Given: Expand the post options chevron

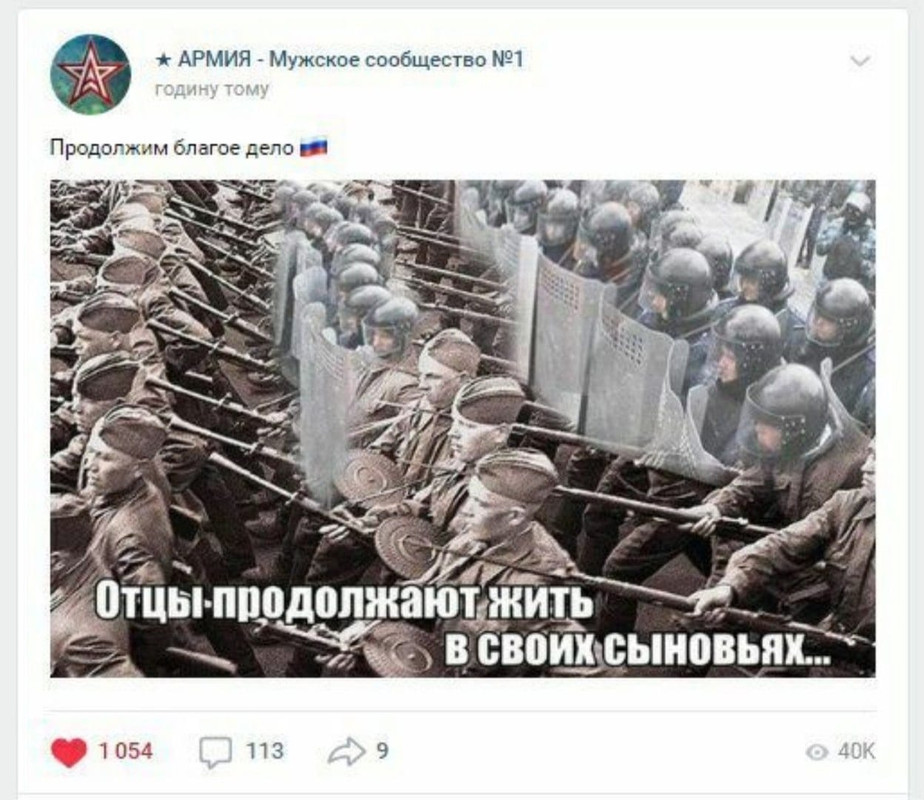Looking at the screenshot, I should click(x=860, y=61).
